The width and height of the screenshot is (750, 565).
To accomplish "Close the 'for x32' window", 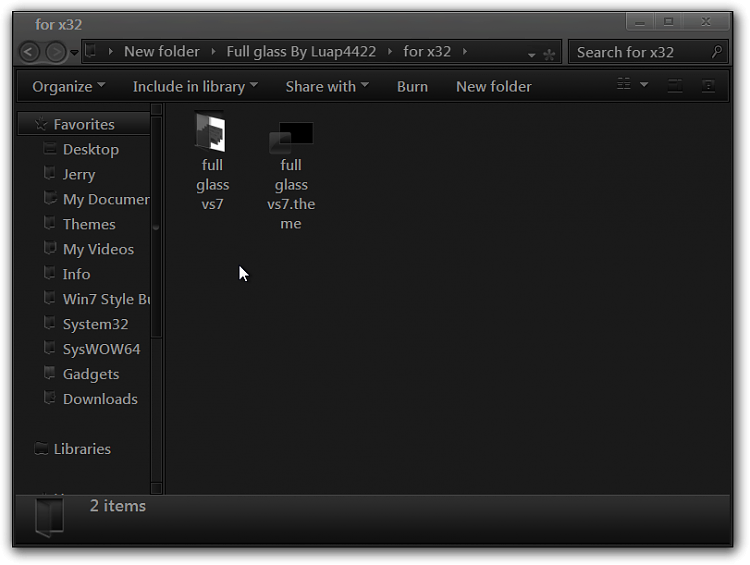I will (x=706, y=22).
